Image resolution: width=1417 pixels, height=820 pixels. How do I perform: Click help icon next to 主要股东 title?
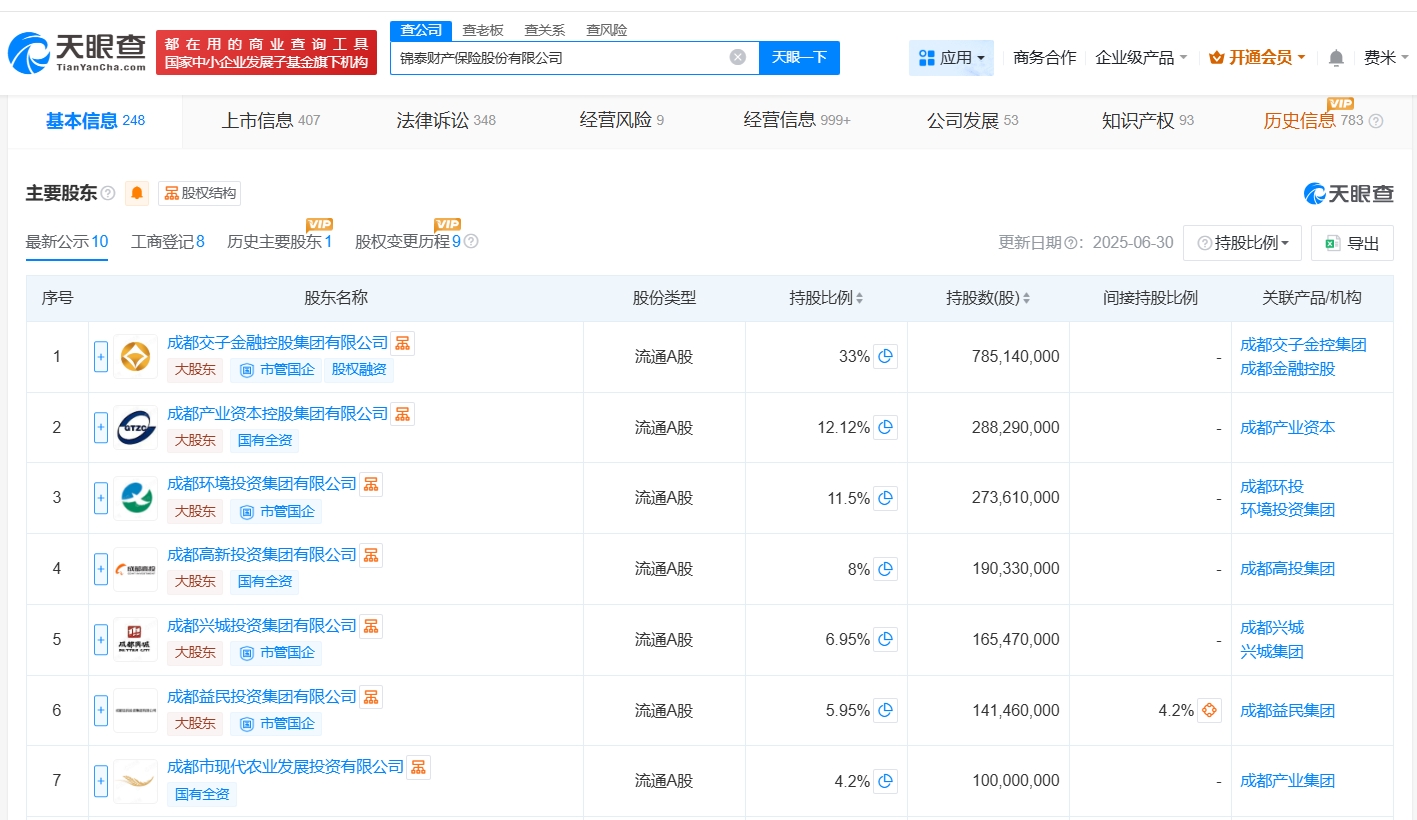(x=108, y=193)
